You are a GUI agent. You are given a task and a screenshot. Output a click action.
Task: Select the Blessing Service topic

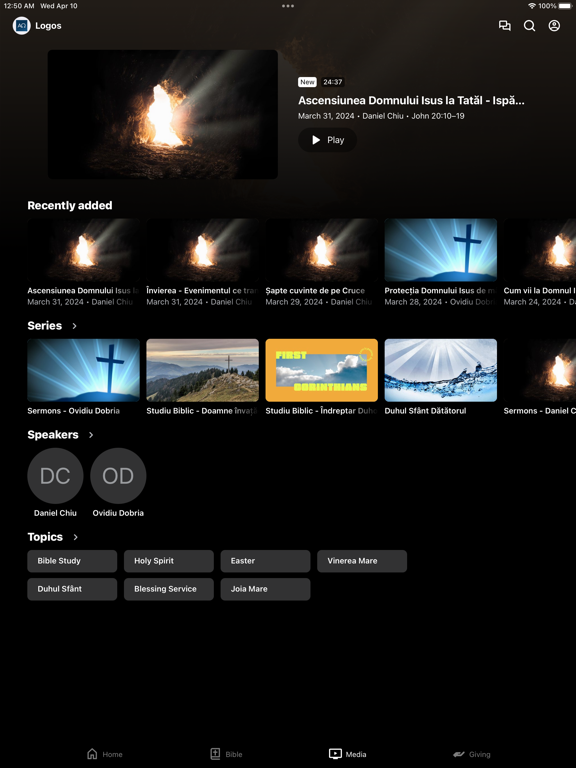(168, 589)
